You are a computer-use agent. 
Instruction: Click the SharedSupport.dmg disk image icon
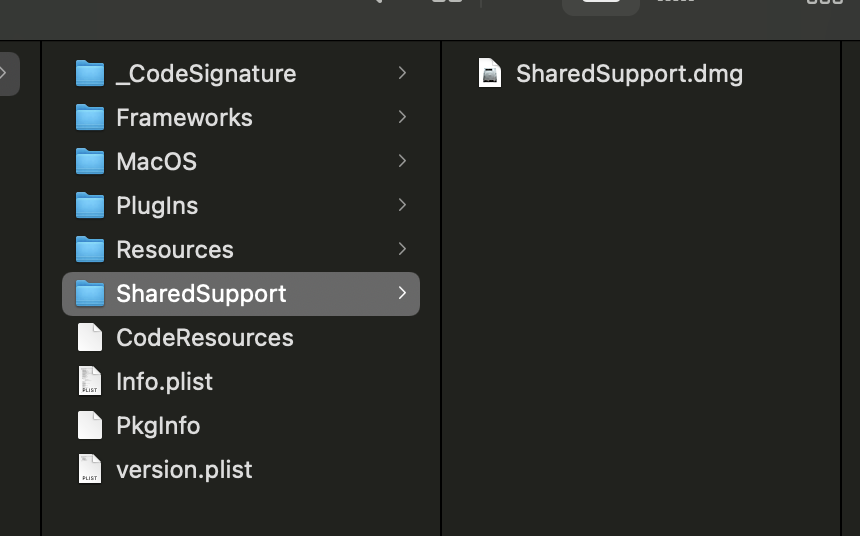pos(490,74)
